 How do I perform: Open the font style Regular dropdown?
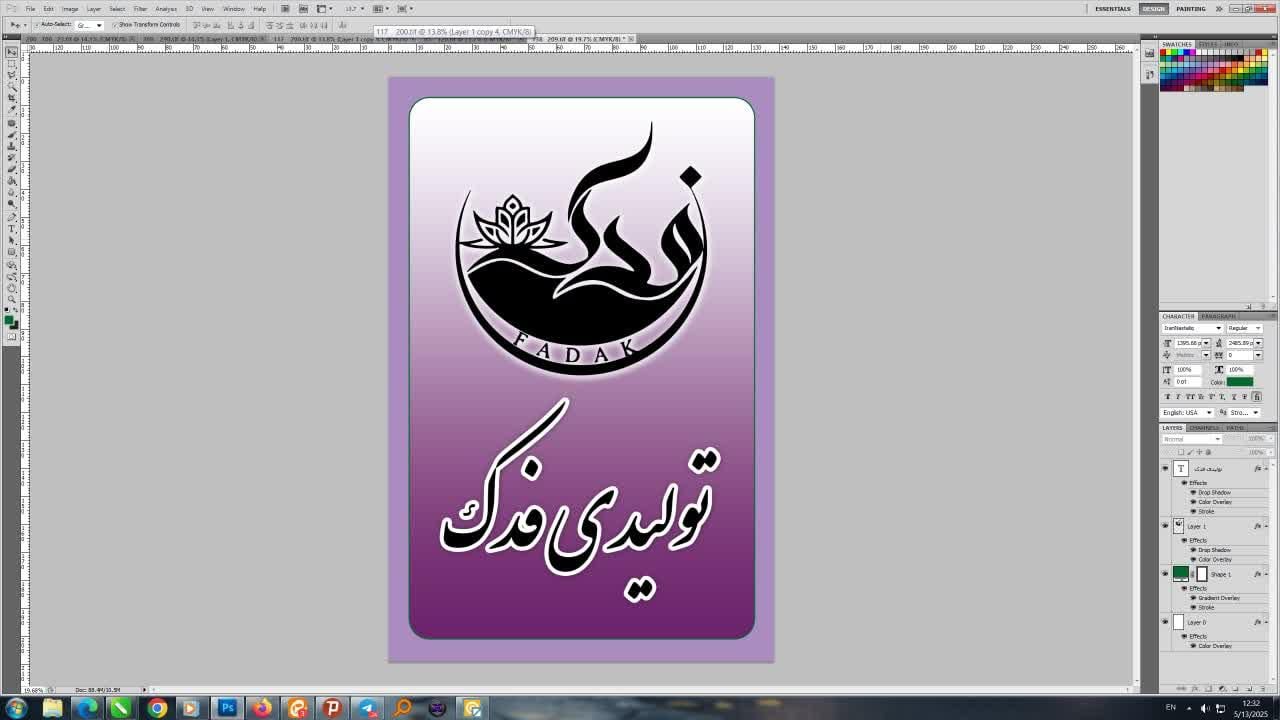pos(1244,328)
